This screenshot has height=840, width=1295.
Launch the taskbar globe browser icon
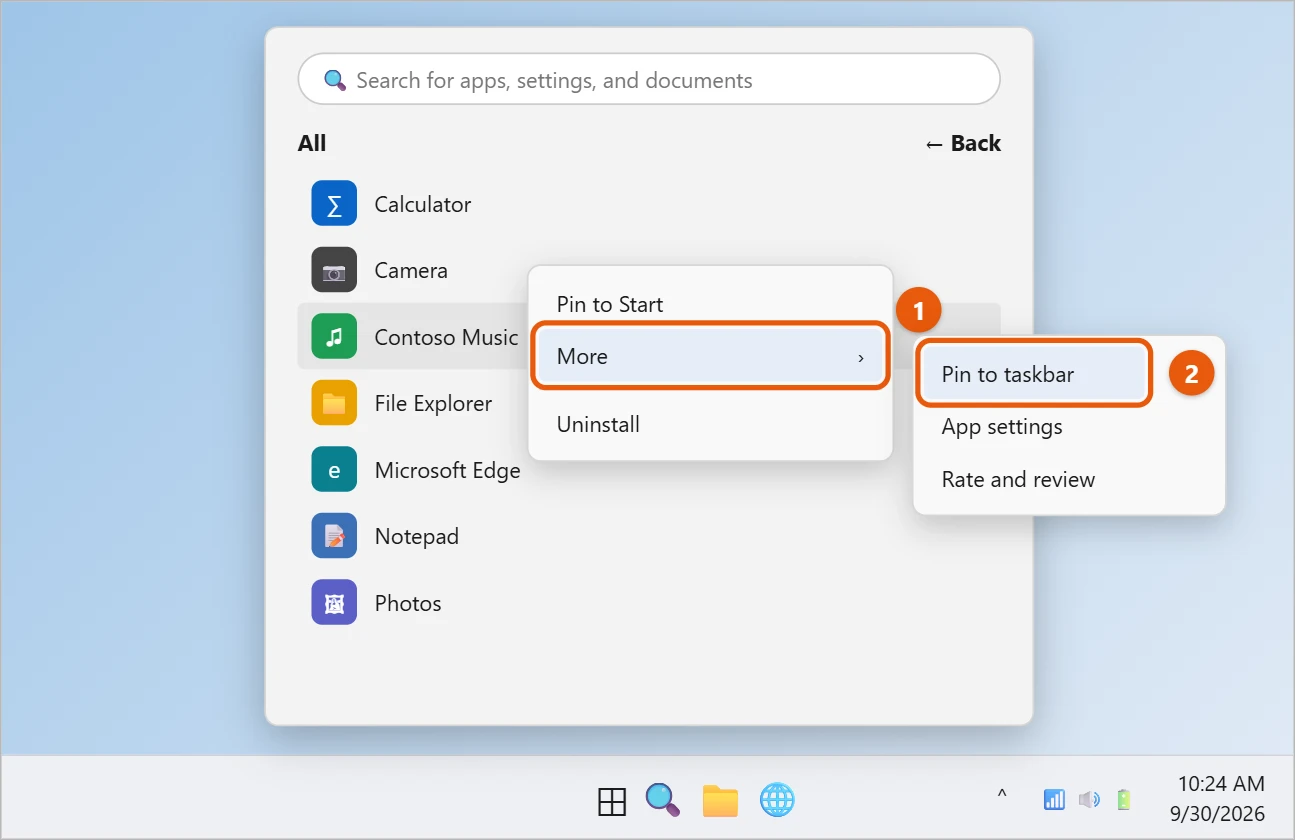point(777,800)
